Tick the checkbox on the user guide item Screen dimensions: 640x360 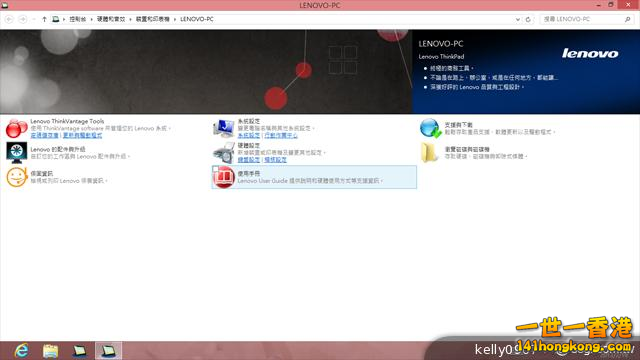[216, 169]
